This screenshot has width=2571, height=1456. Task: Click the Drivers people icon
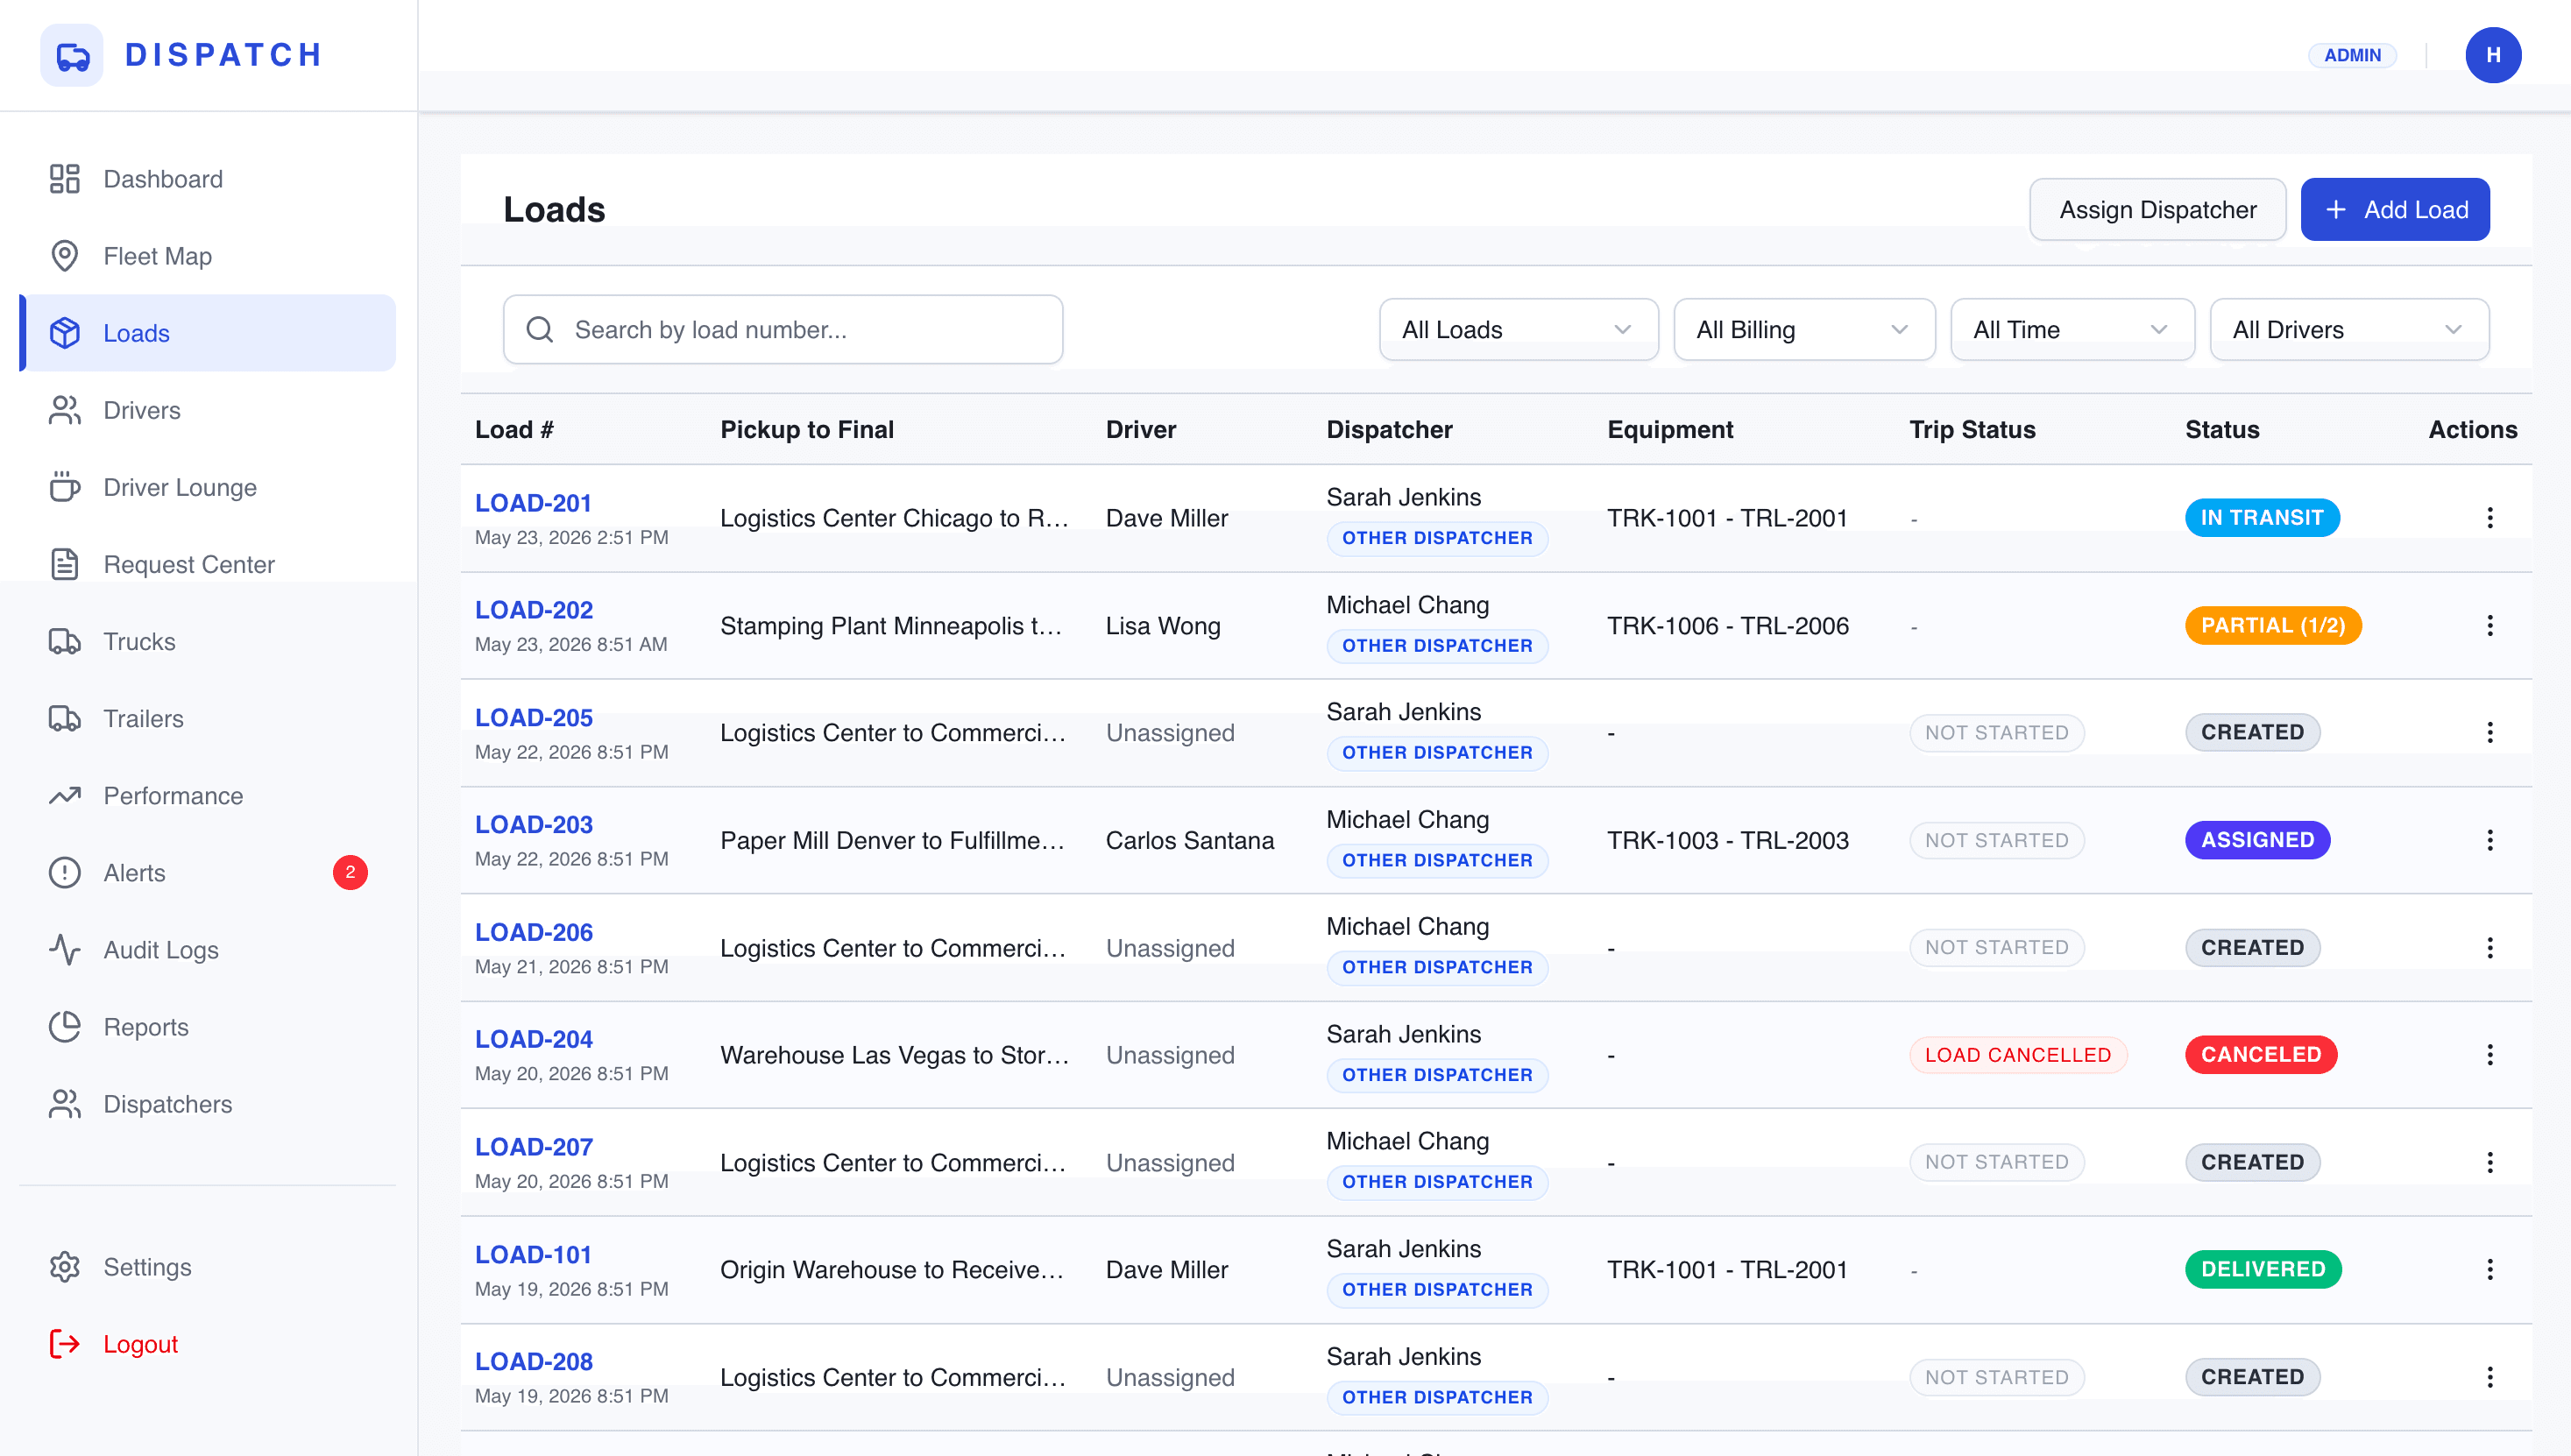point(65,410)
